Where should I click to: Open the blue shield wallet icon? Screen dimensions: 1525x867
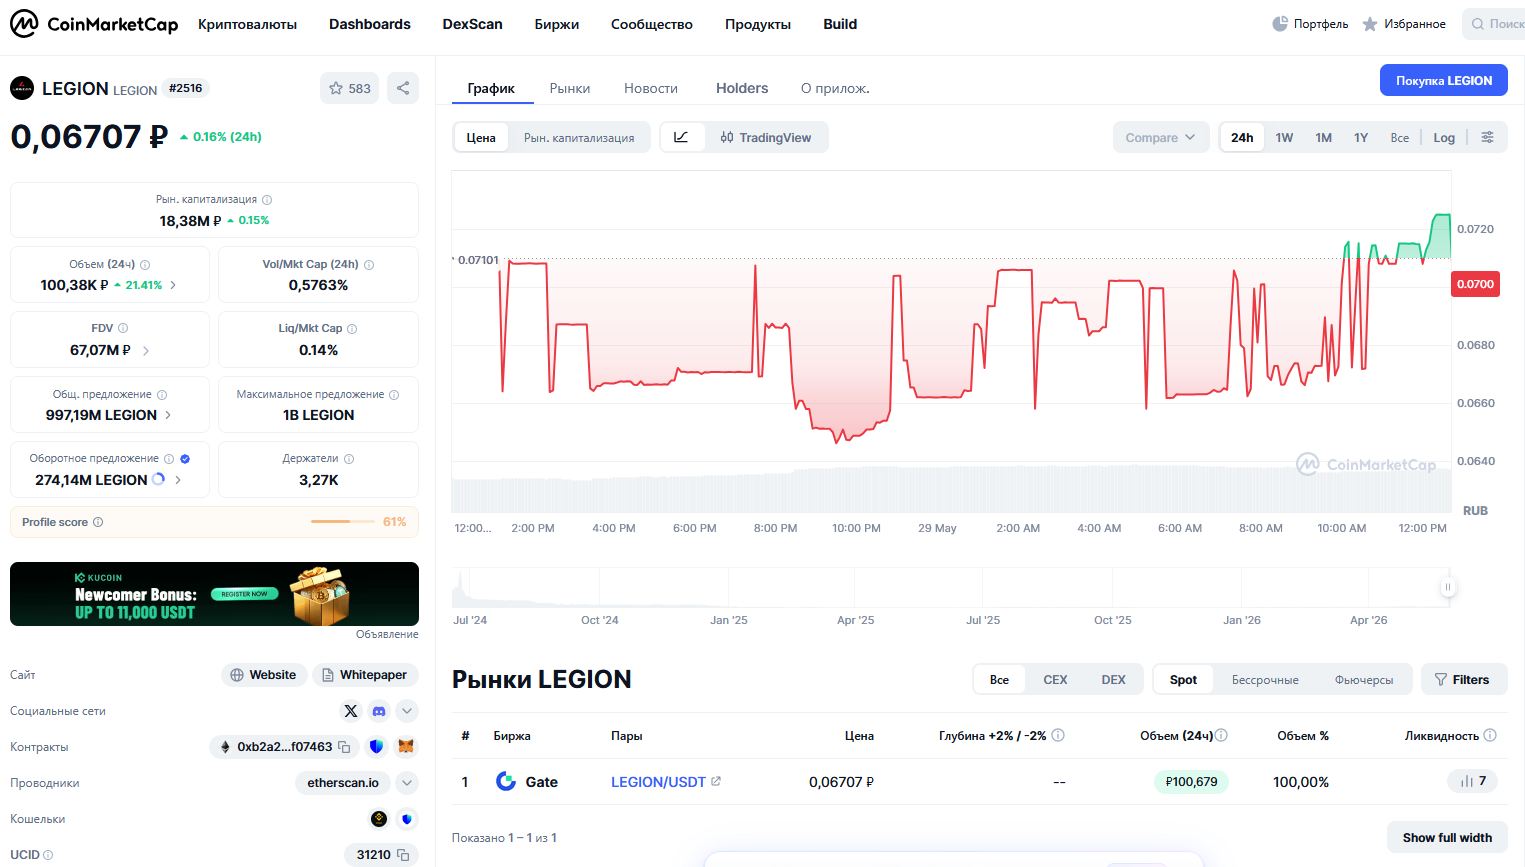point(407,819)
